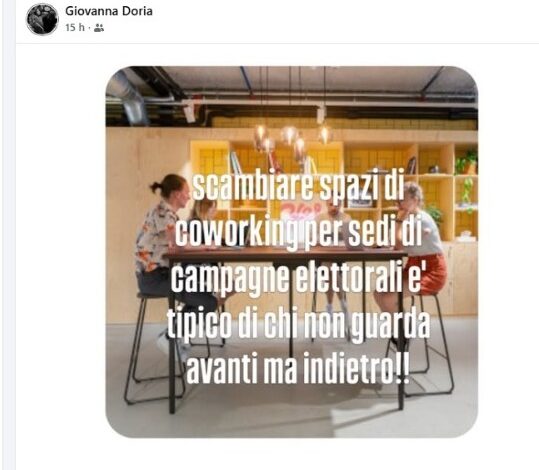539x470 pixels.
Task: Click the 'coworking per sedi di' text line
Action: [x=298, y=233]
